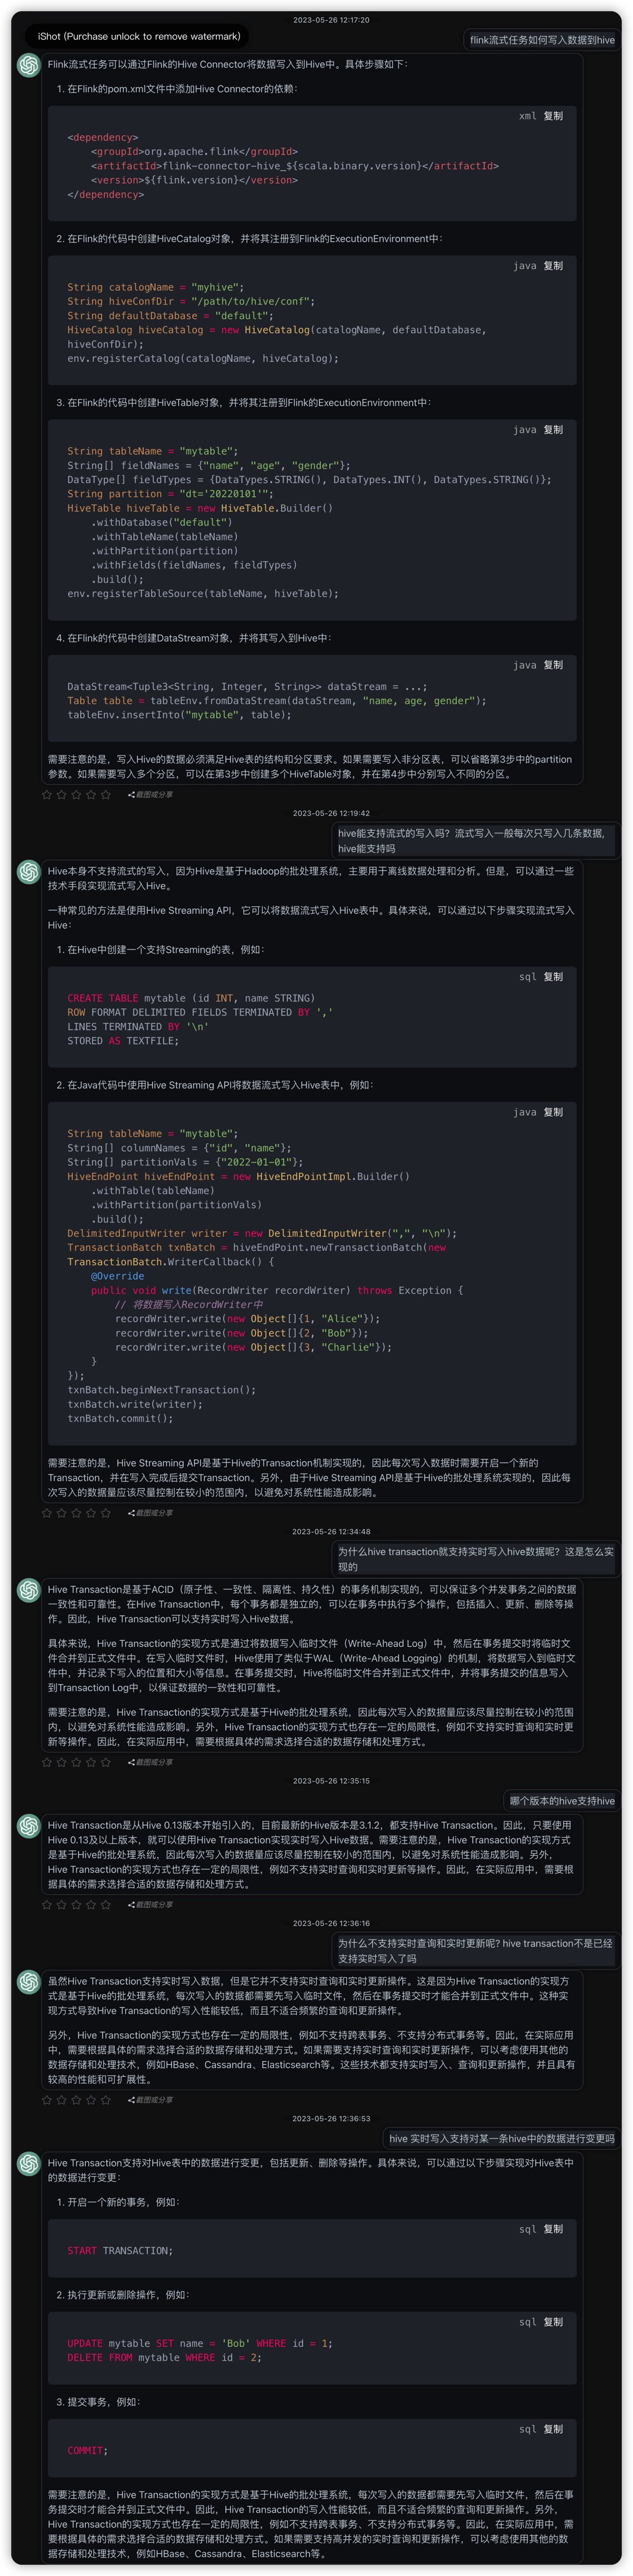Image resolution: width=633 pixels, height=2576 pixels.
Task: Copy the COMMIT sql snippet
Action: pos(553,2429)
